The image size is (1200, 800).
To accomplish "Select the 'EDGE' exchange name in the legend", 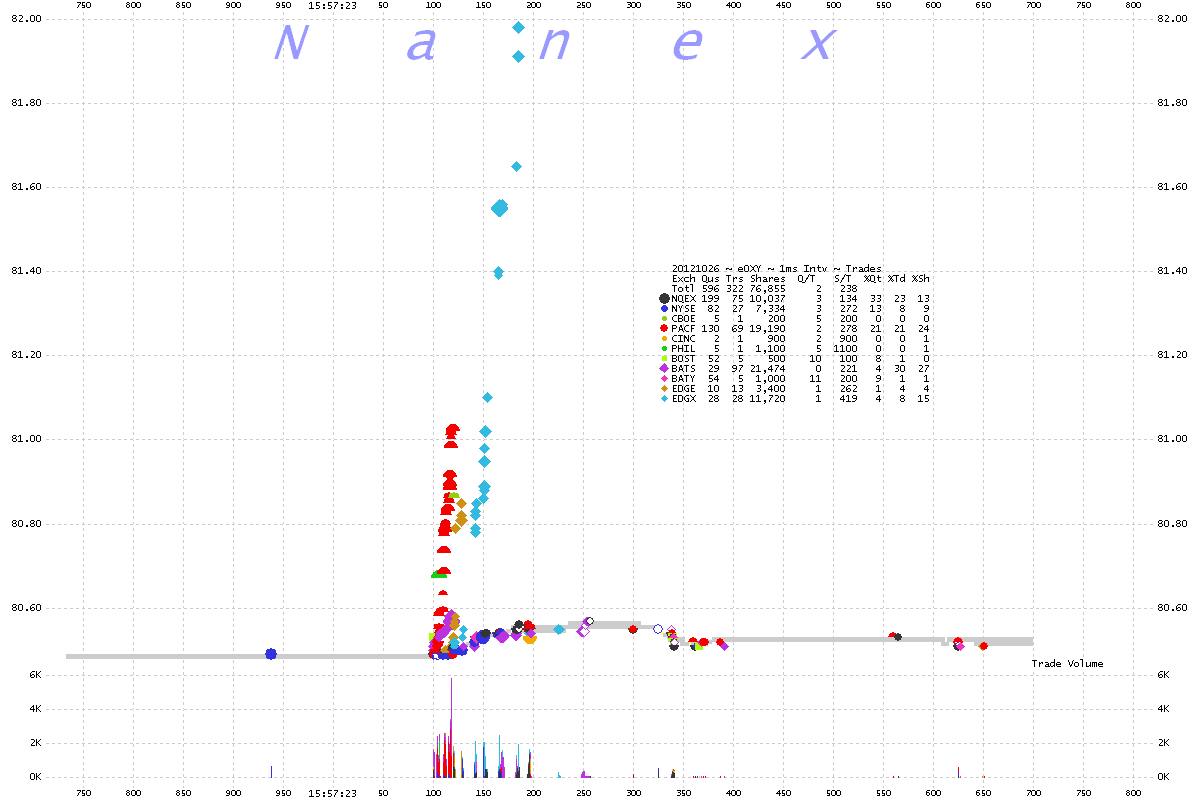I will [x=684, y=388].
